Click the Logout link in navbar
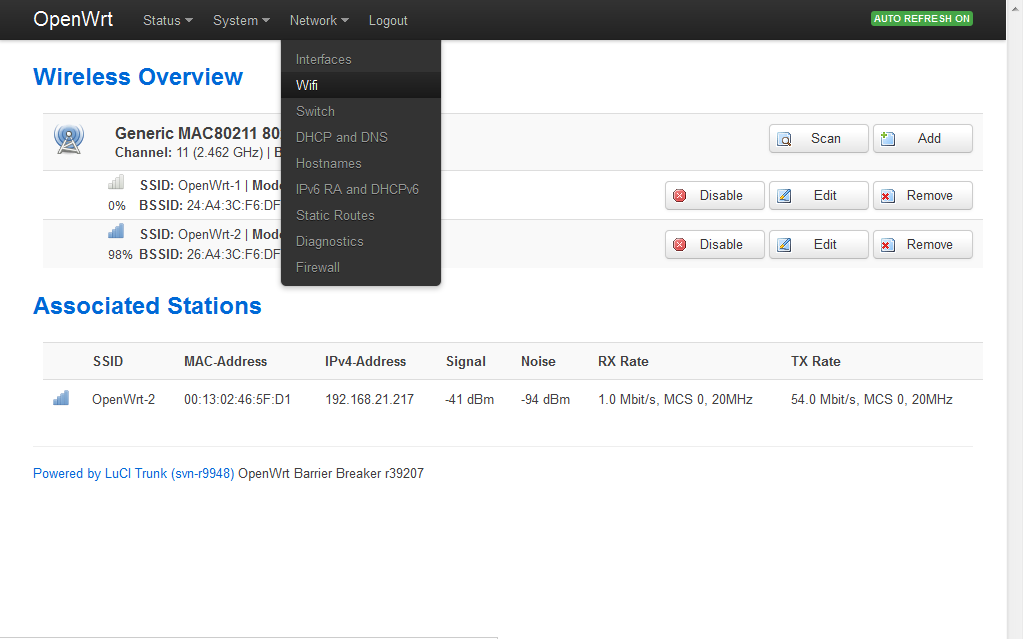Screen dimensions: 1023x639 point(388,20)
